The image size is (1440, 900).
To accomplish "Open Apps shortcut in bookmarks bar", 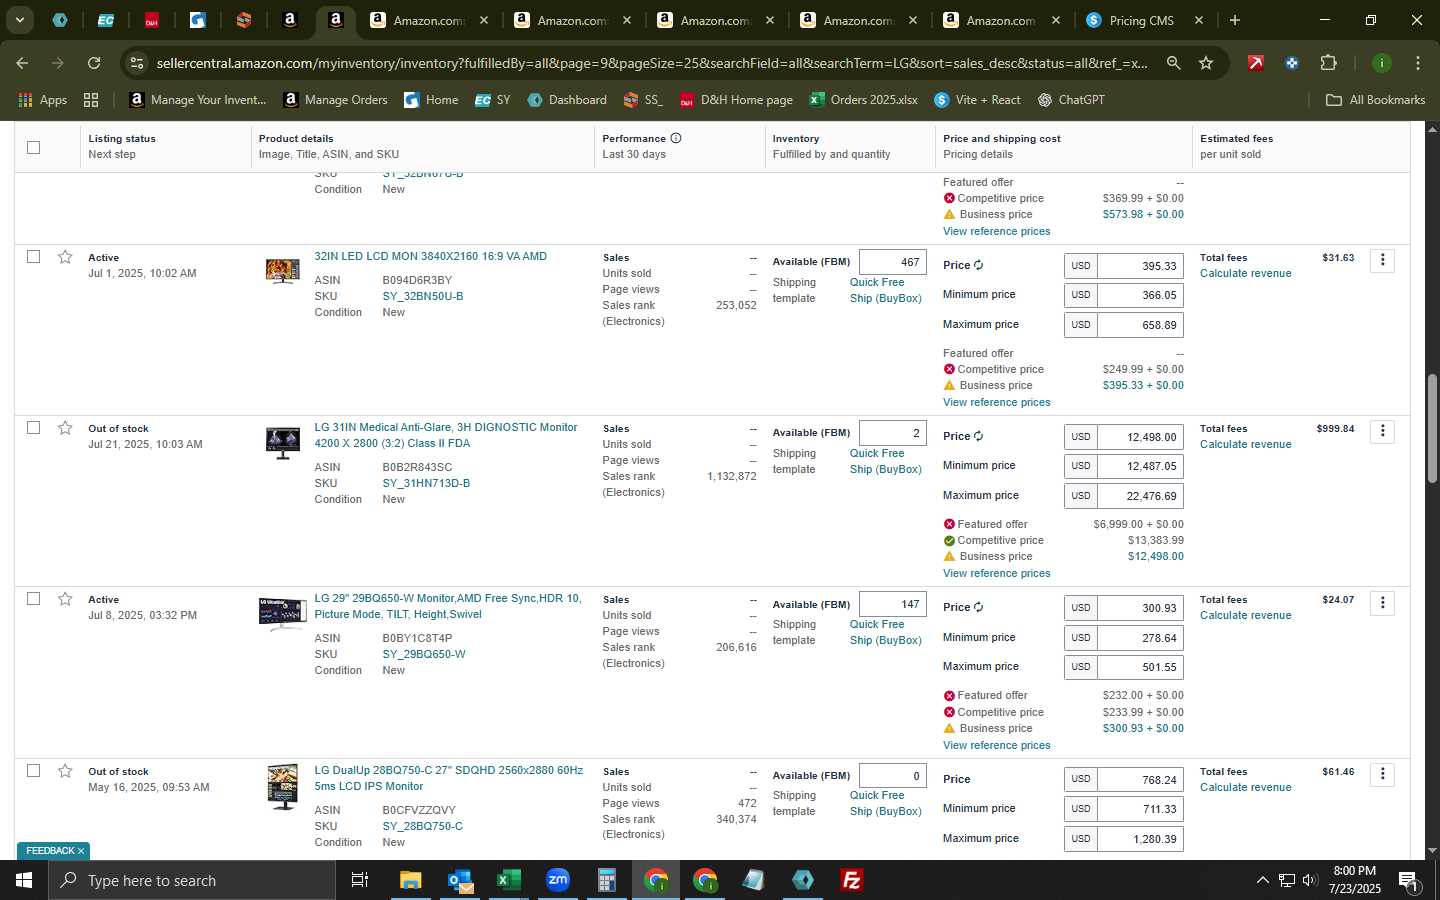I will 43,100.
